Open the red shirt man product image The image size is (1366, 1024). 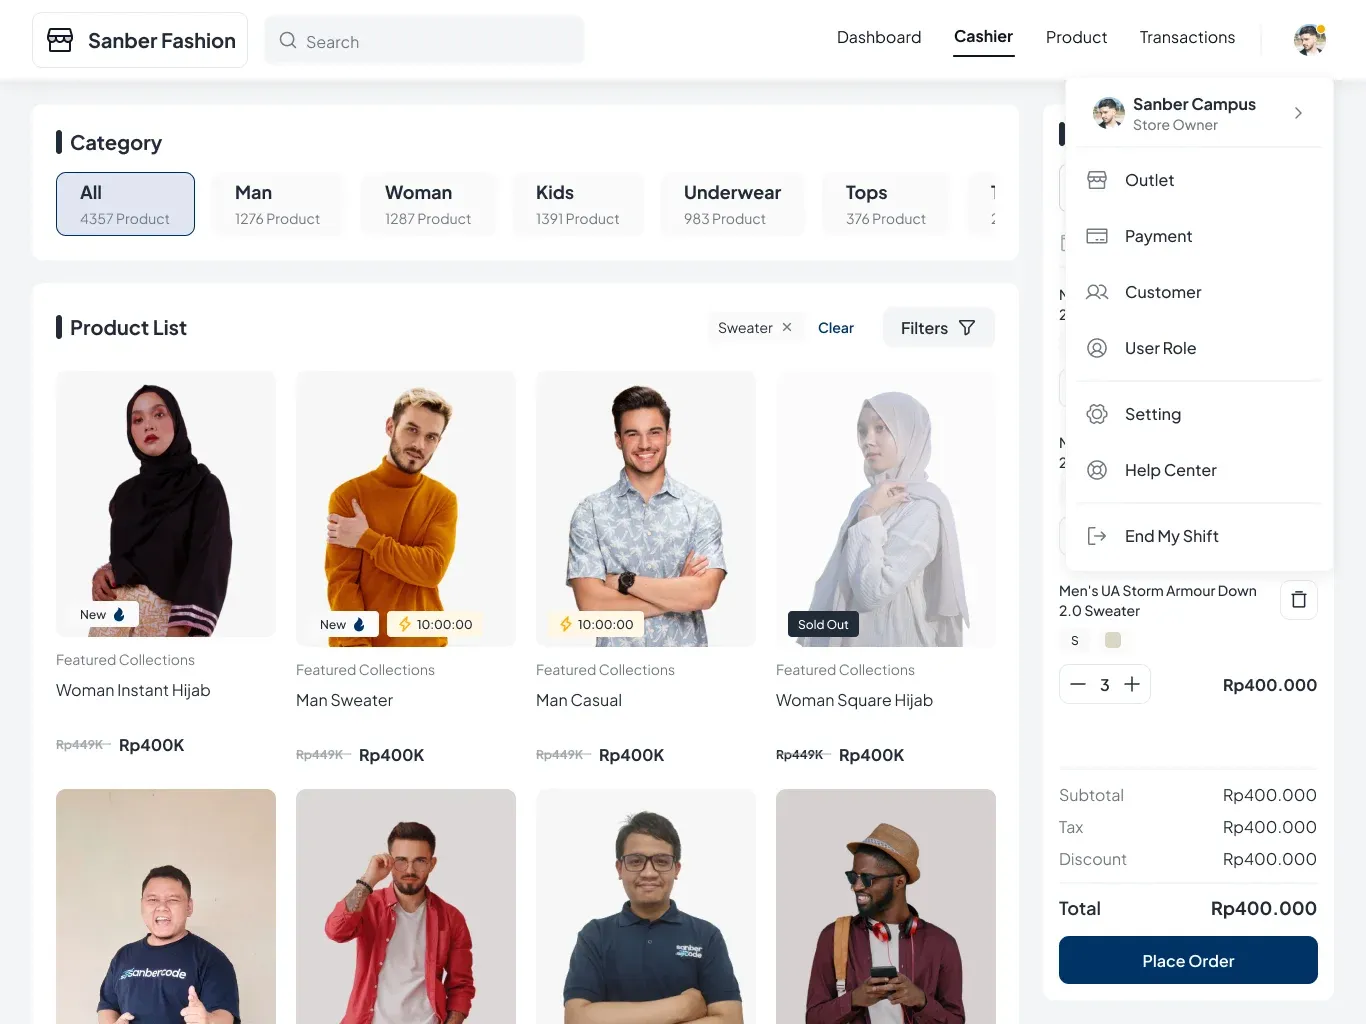tap(406, 906)
